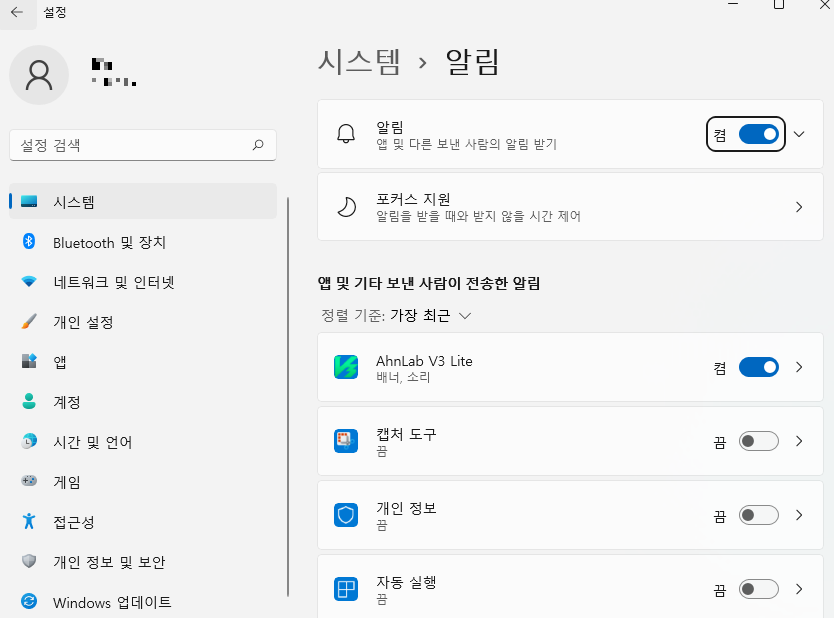Click the Windows 업데이트 icon

click(24, 603)
